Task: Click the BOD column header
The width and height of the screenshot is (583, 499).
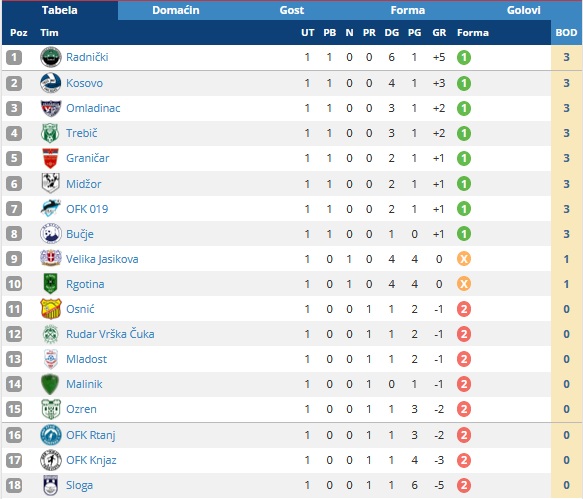Action: tap(566, 33)
